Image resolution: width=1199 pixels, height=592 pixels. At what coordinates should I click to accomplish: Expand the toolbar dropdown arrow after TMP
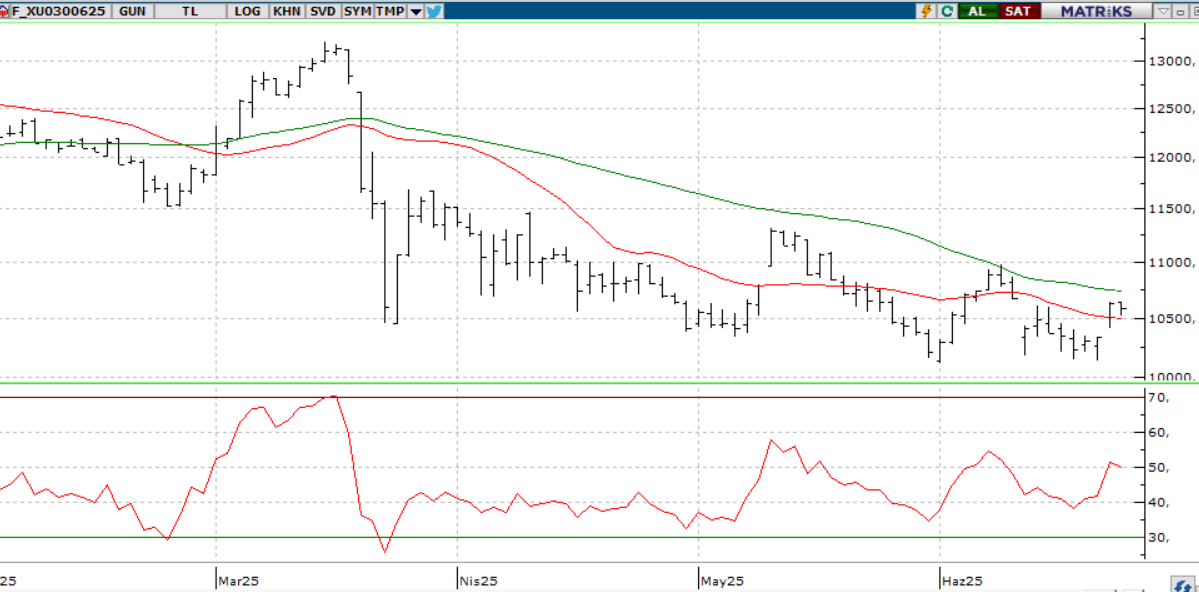415,11
